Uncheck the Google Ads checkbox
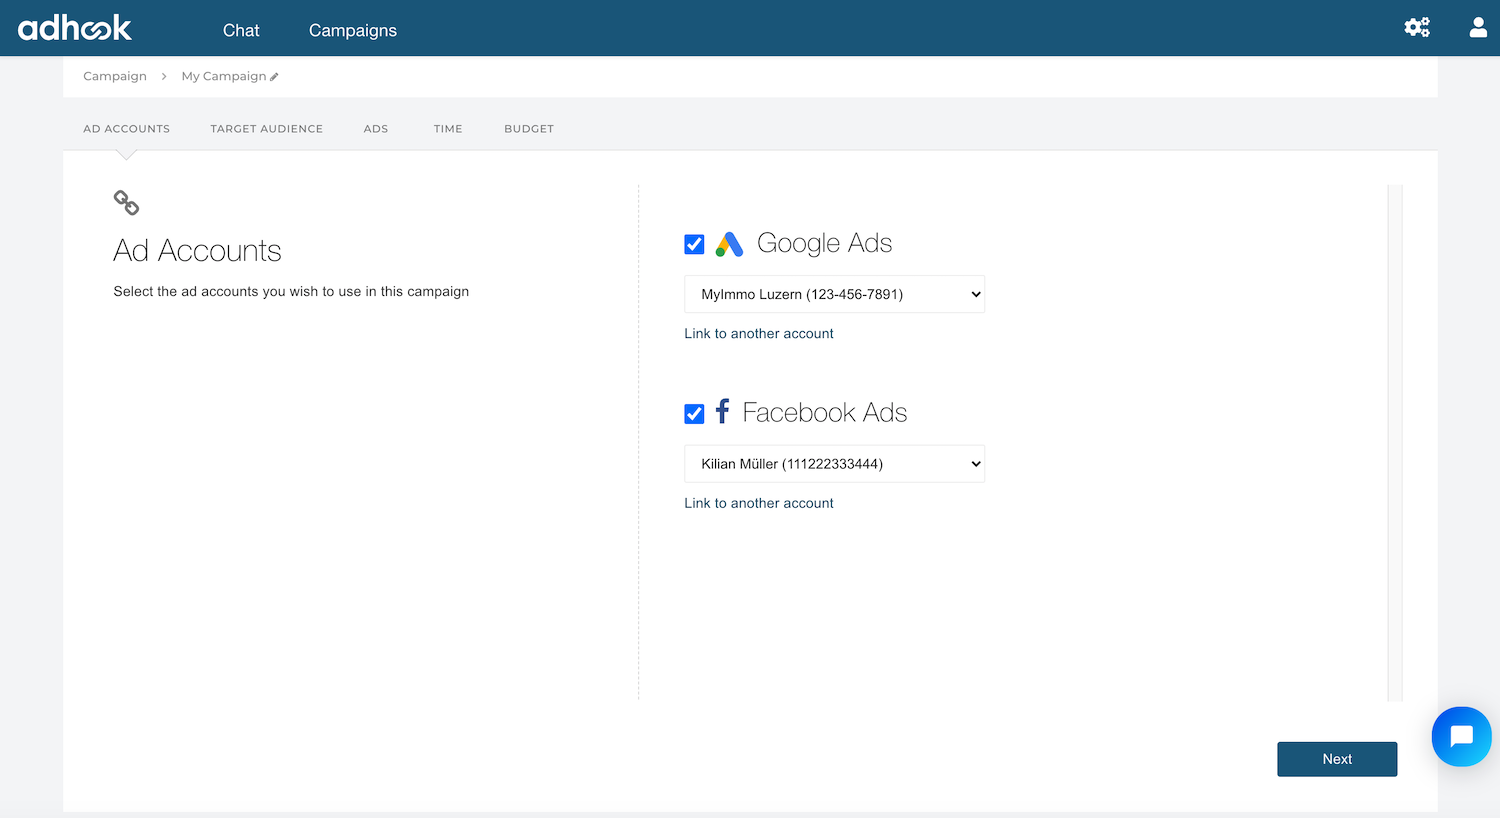This screenshot has height=818, width=1500. click(x=694, y=244)
